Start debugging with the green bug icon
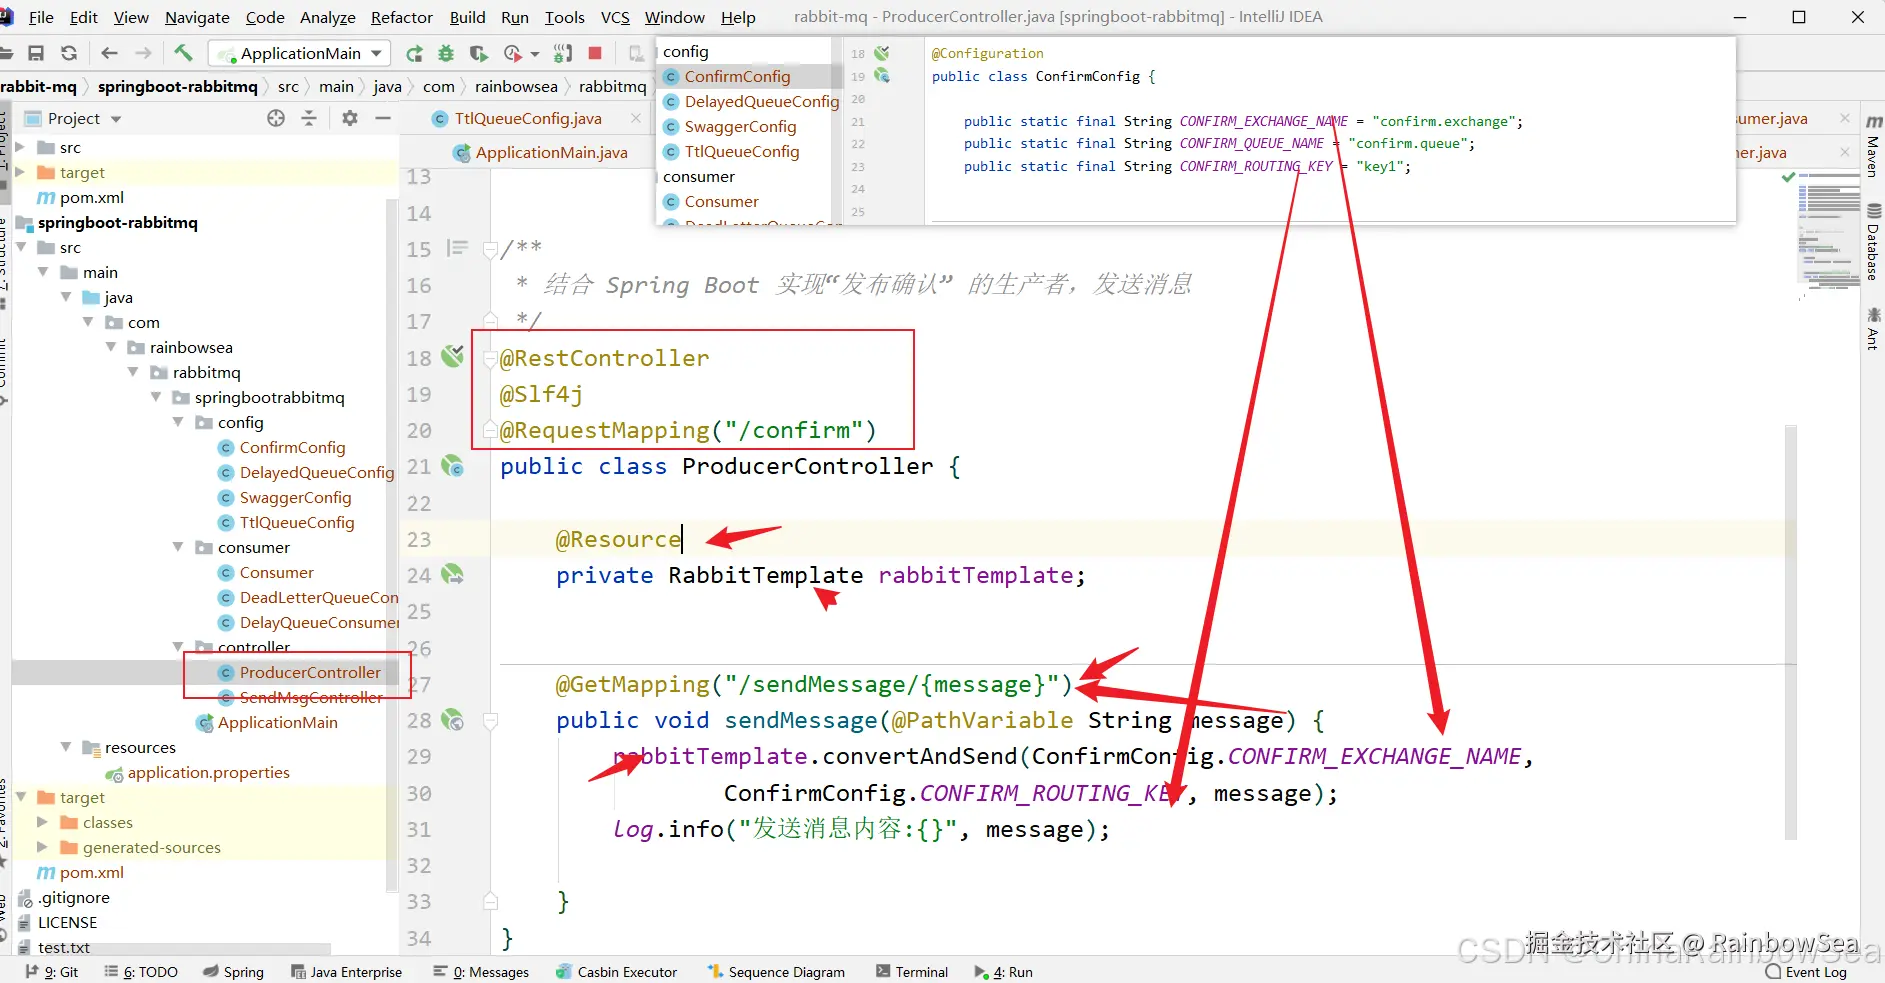Screen dimensions: 1885x983 pos(446,53)
